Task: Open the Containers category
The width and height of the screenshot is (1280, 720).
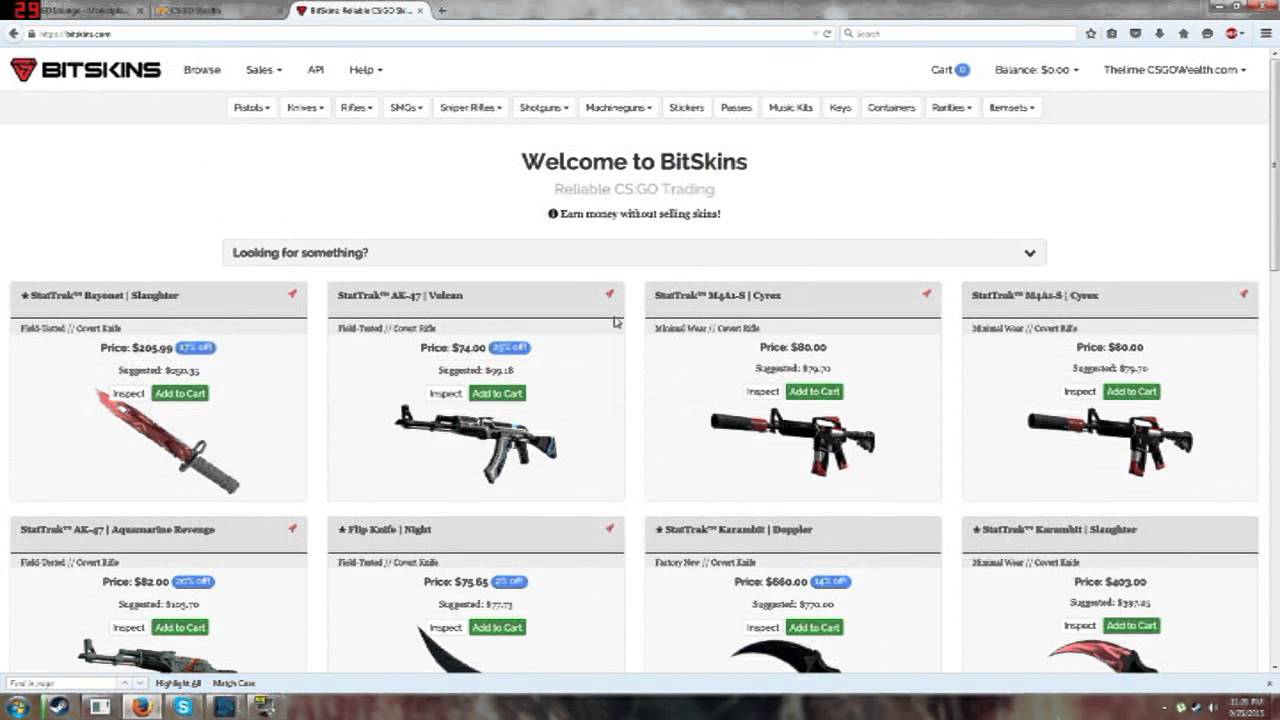Action: coord(891,107)
